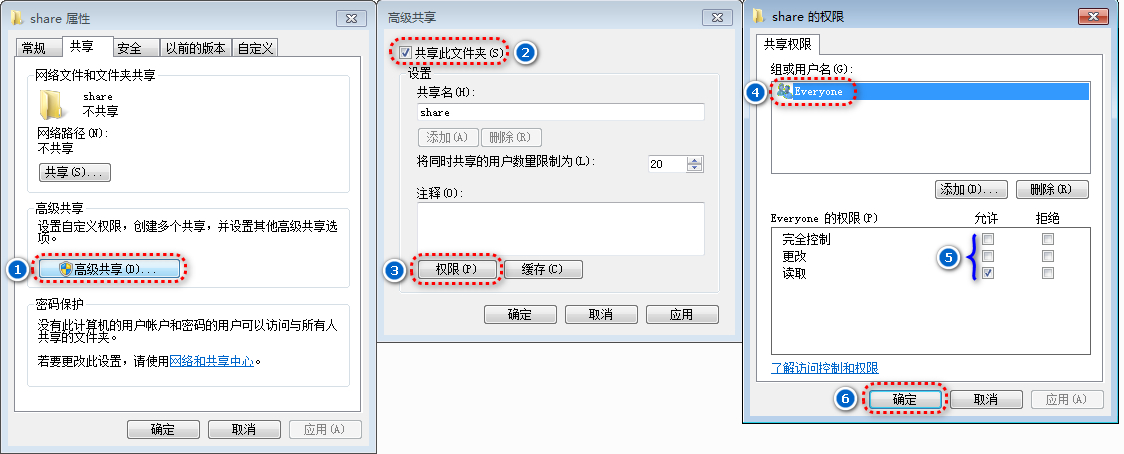1124x454 pixels.
Task: Open Advanced Sharing with the shield button
Action: [108, 269]
